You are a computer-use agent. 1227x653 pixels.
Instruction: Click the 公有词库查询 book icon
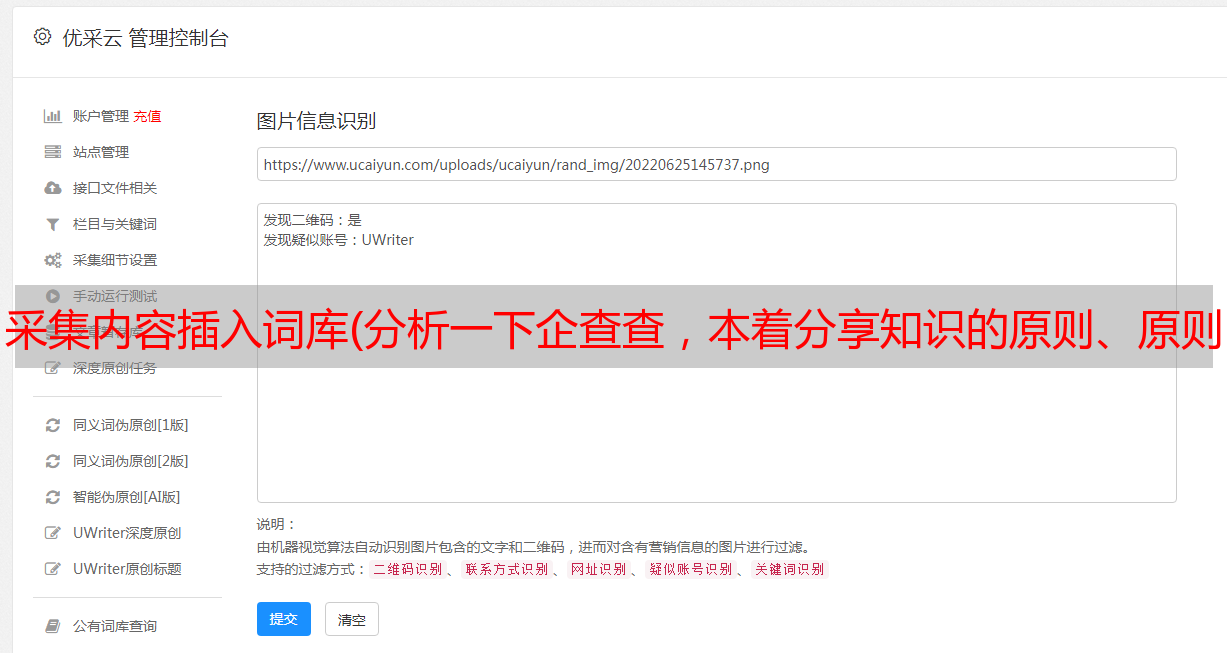pos(53,626)
